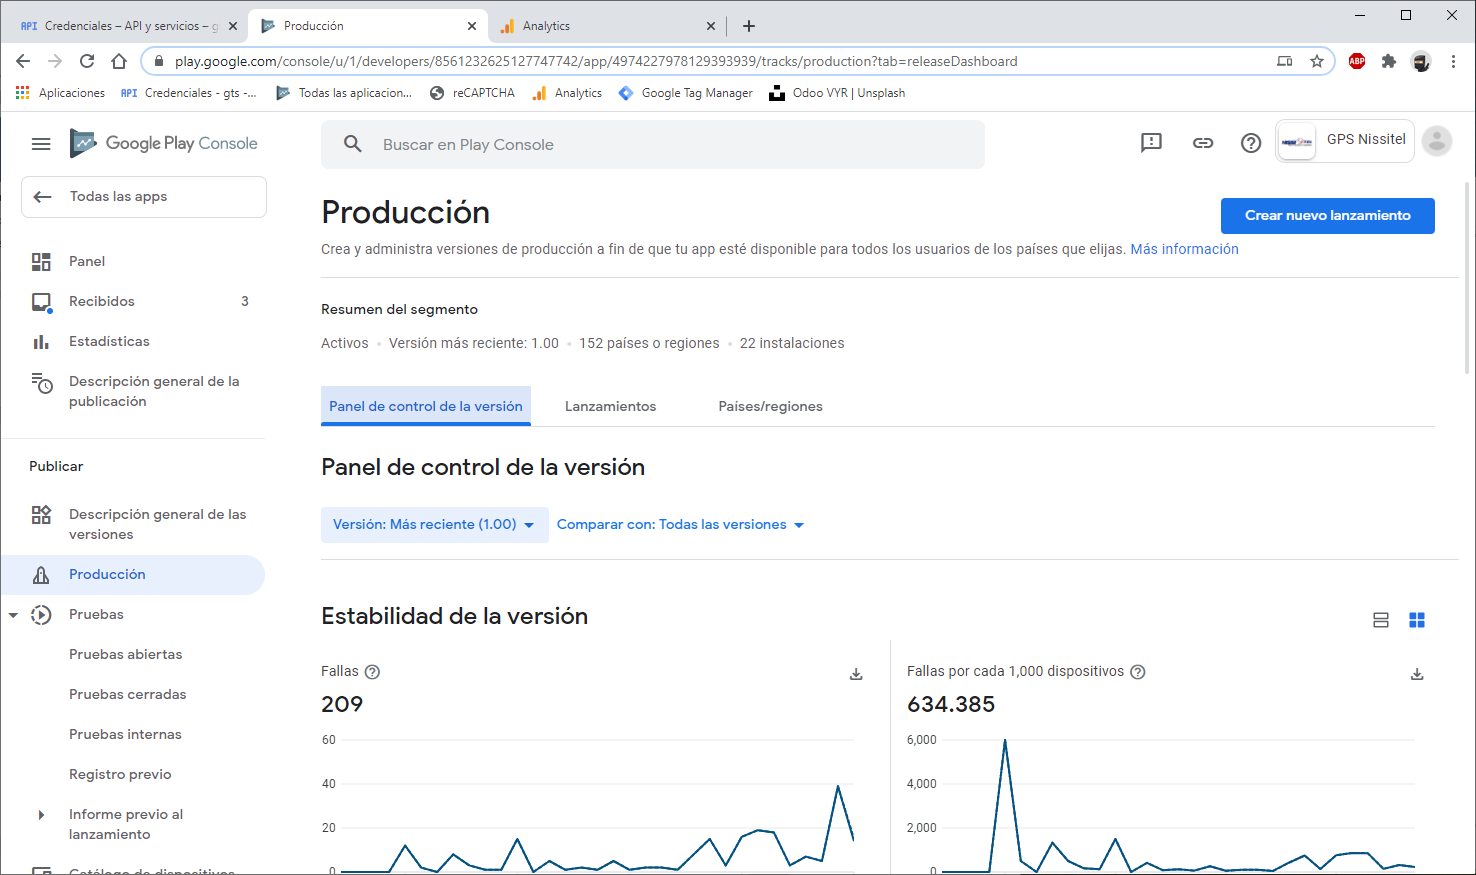Switch to the list layout view
This screenshot has height=875, width=1476.
[x=1381, y=620]
